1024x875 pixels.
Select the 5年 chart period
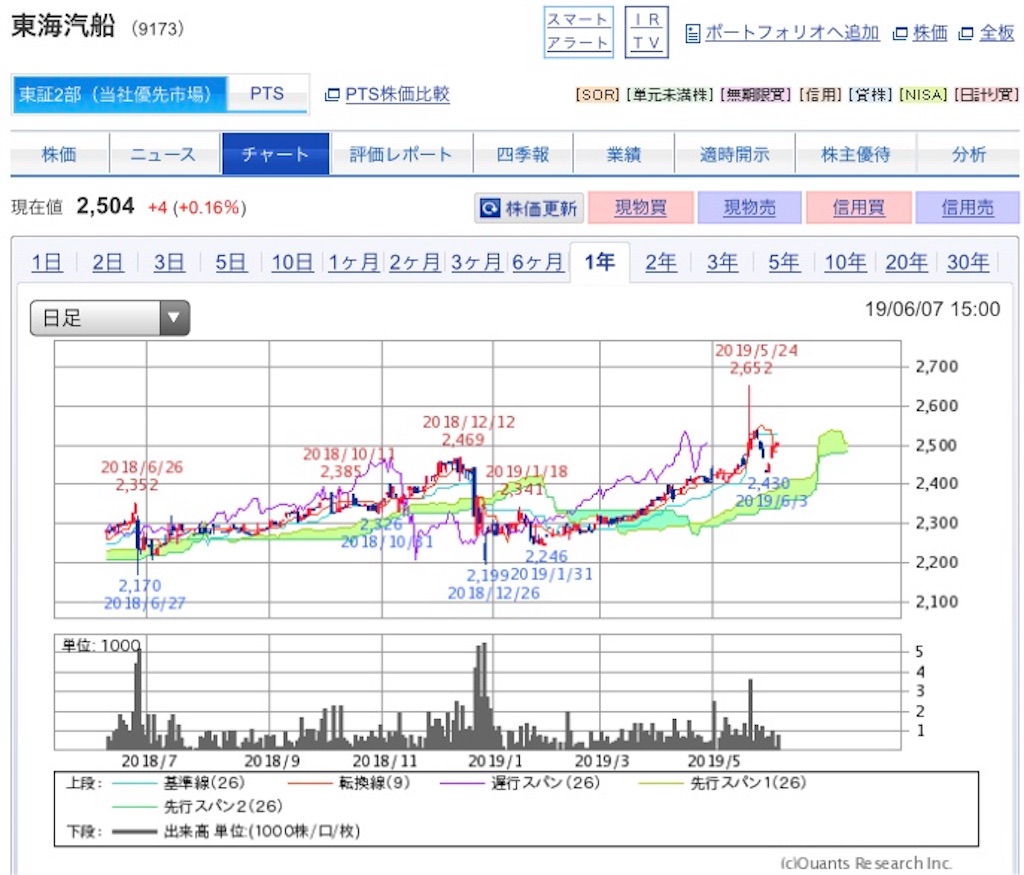[x=784, y=262]
